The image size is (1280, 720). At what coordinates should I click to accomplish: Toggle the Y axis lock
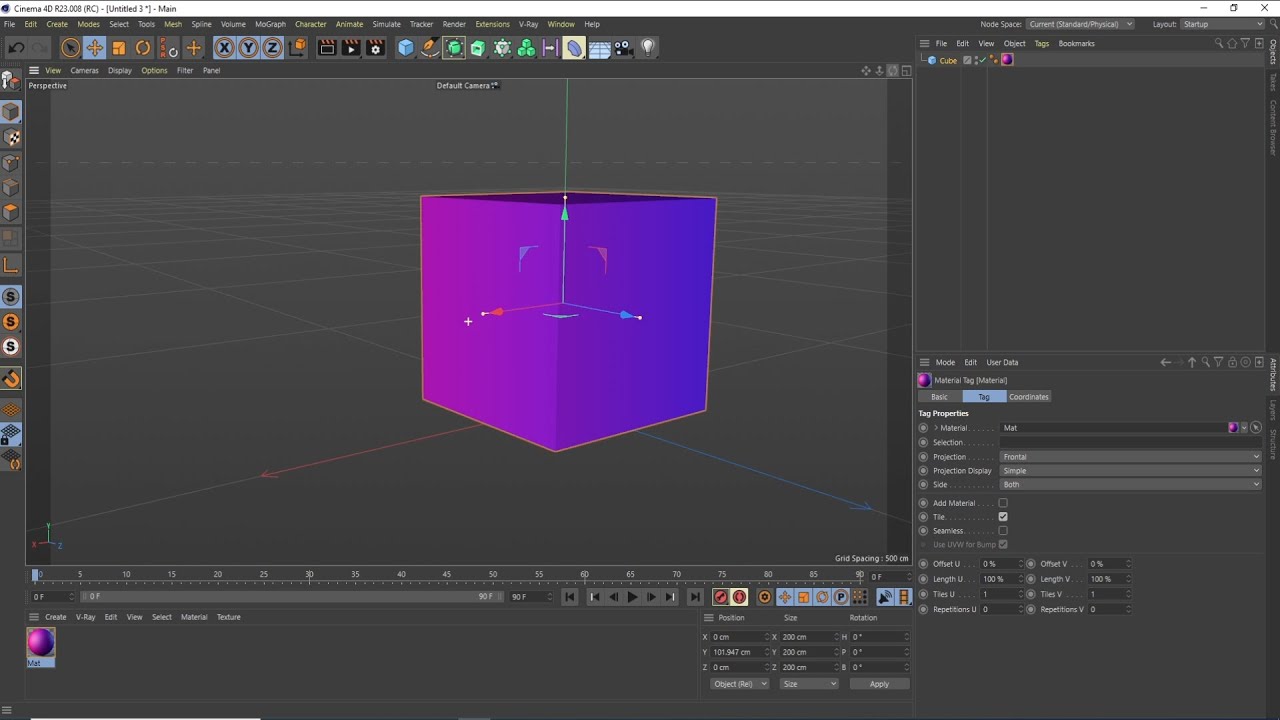(x=248, y=48)
